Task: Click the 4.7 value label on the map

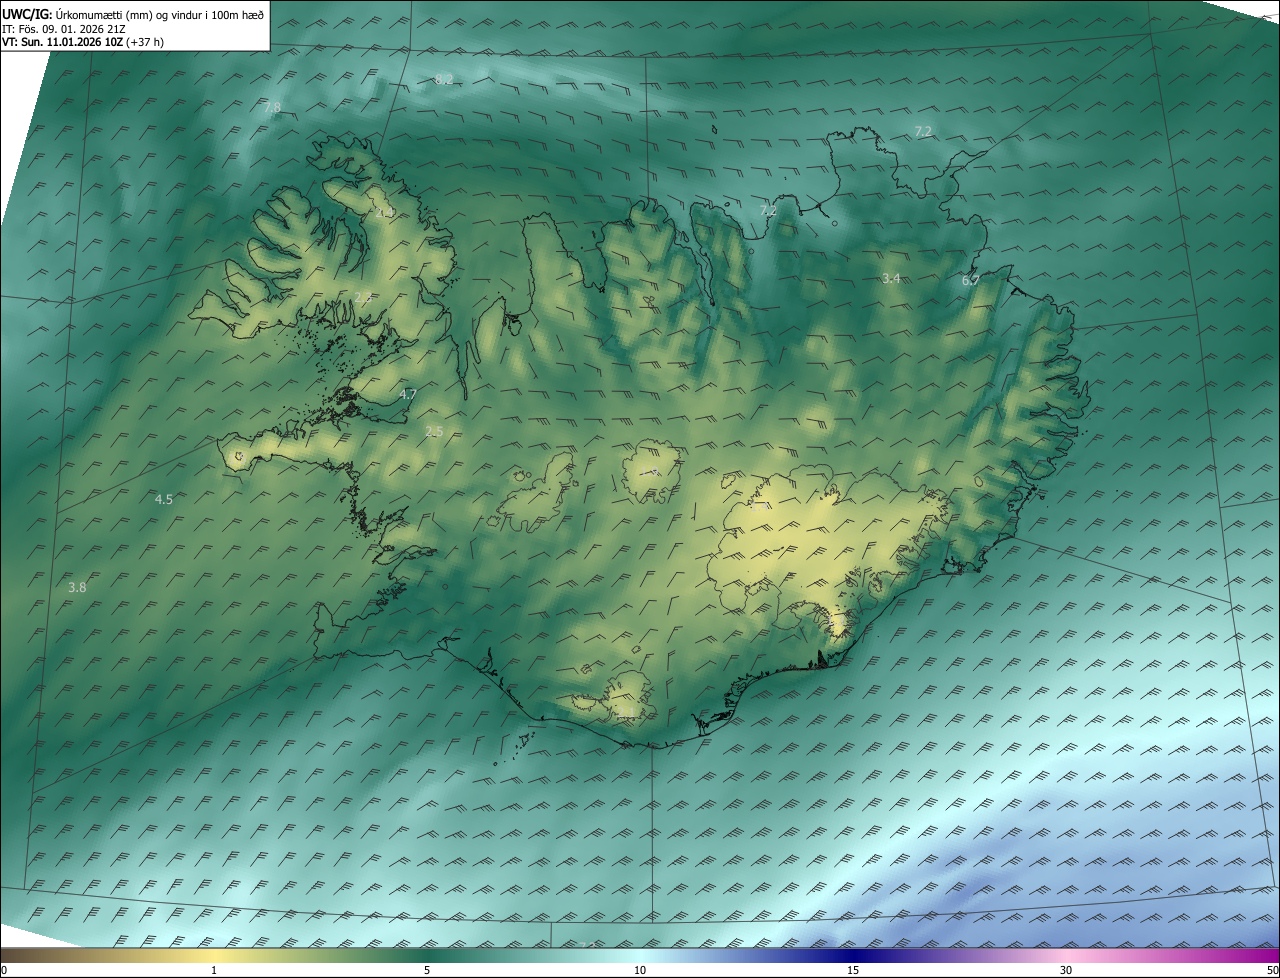Action: tap(408, 395)
